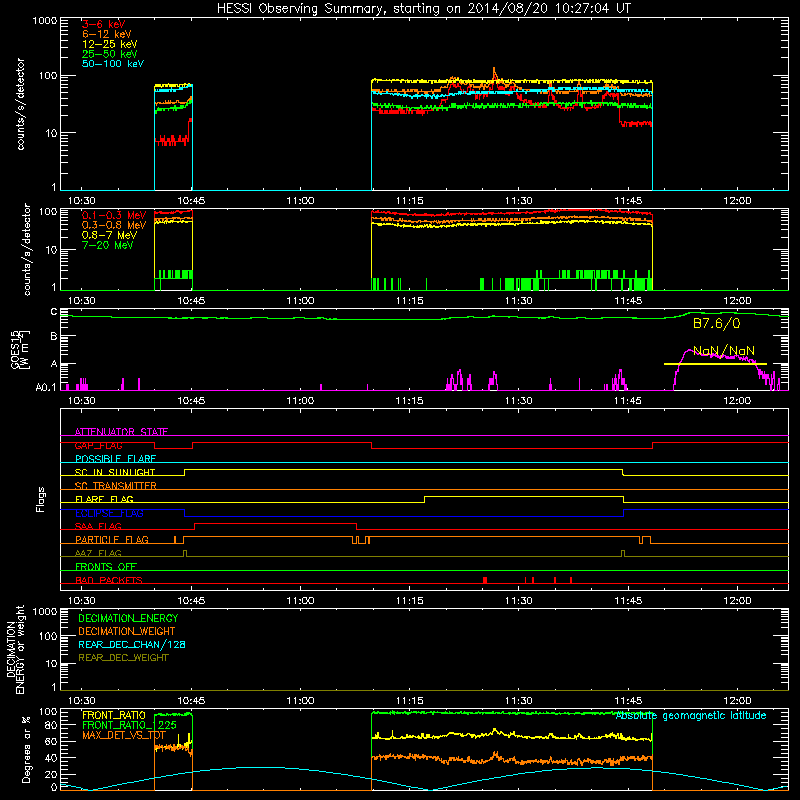Select the POSSIBLE_FLARE flag label

(x=115, y=459)
